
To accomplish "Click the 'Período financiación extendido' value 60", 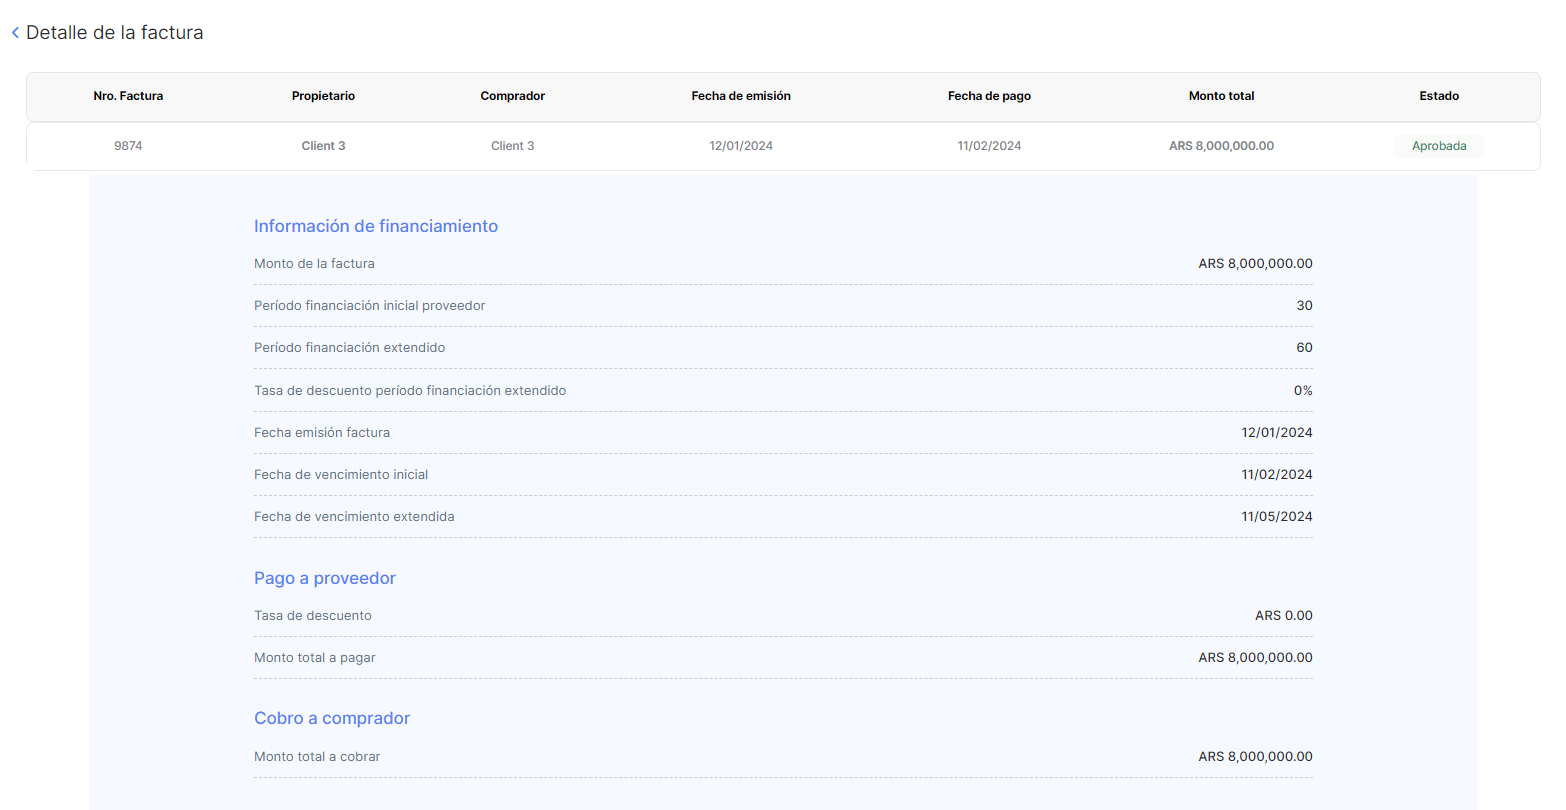I will pos(1304,348).
